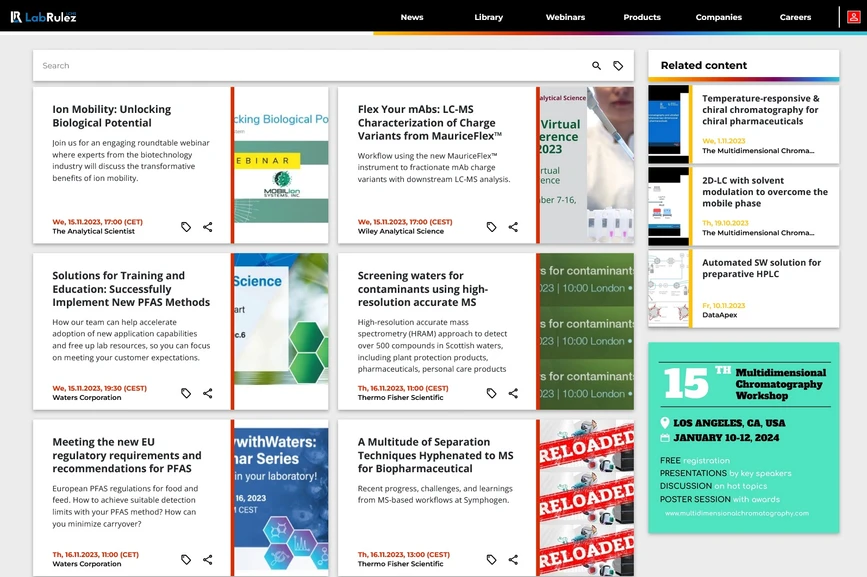
Task: Open Flex Your mAbs LC-MS webinar title
Action: click(x=430, y=123)
